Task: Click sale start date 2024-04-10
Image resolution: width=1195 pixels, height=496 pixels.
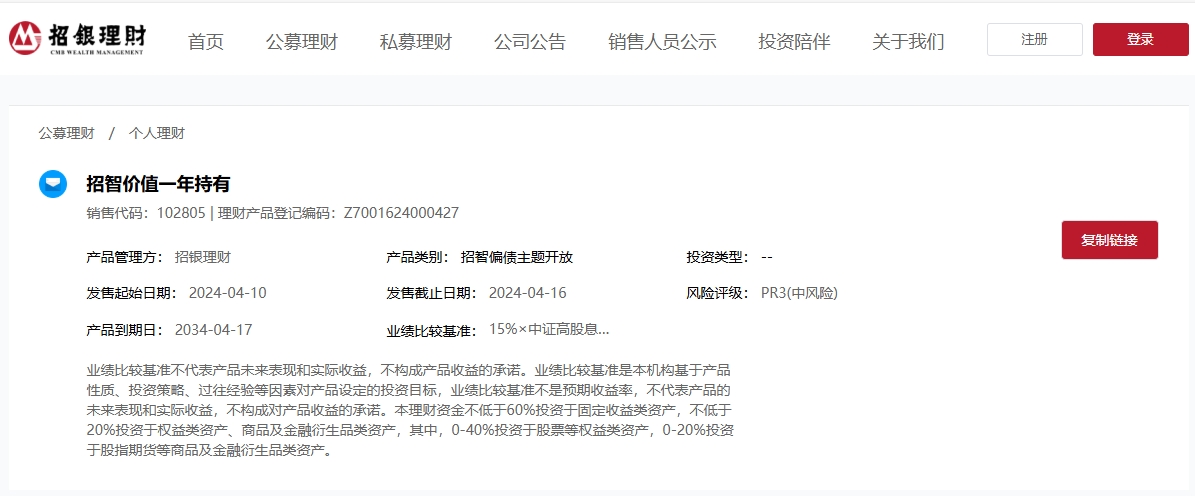Action: click(x=228, y=293)
